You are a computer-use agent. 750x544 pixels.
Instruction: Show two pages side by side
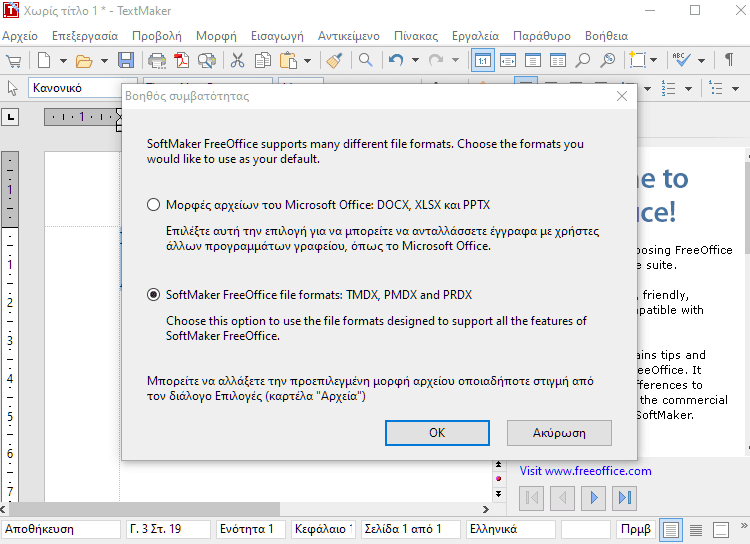pyautogui.click(x=558, y=61)
